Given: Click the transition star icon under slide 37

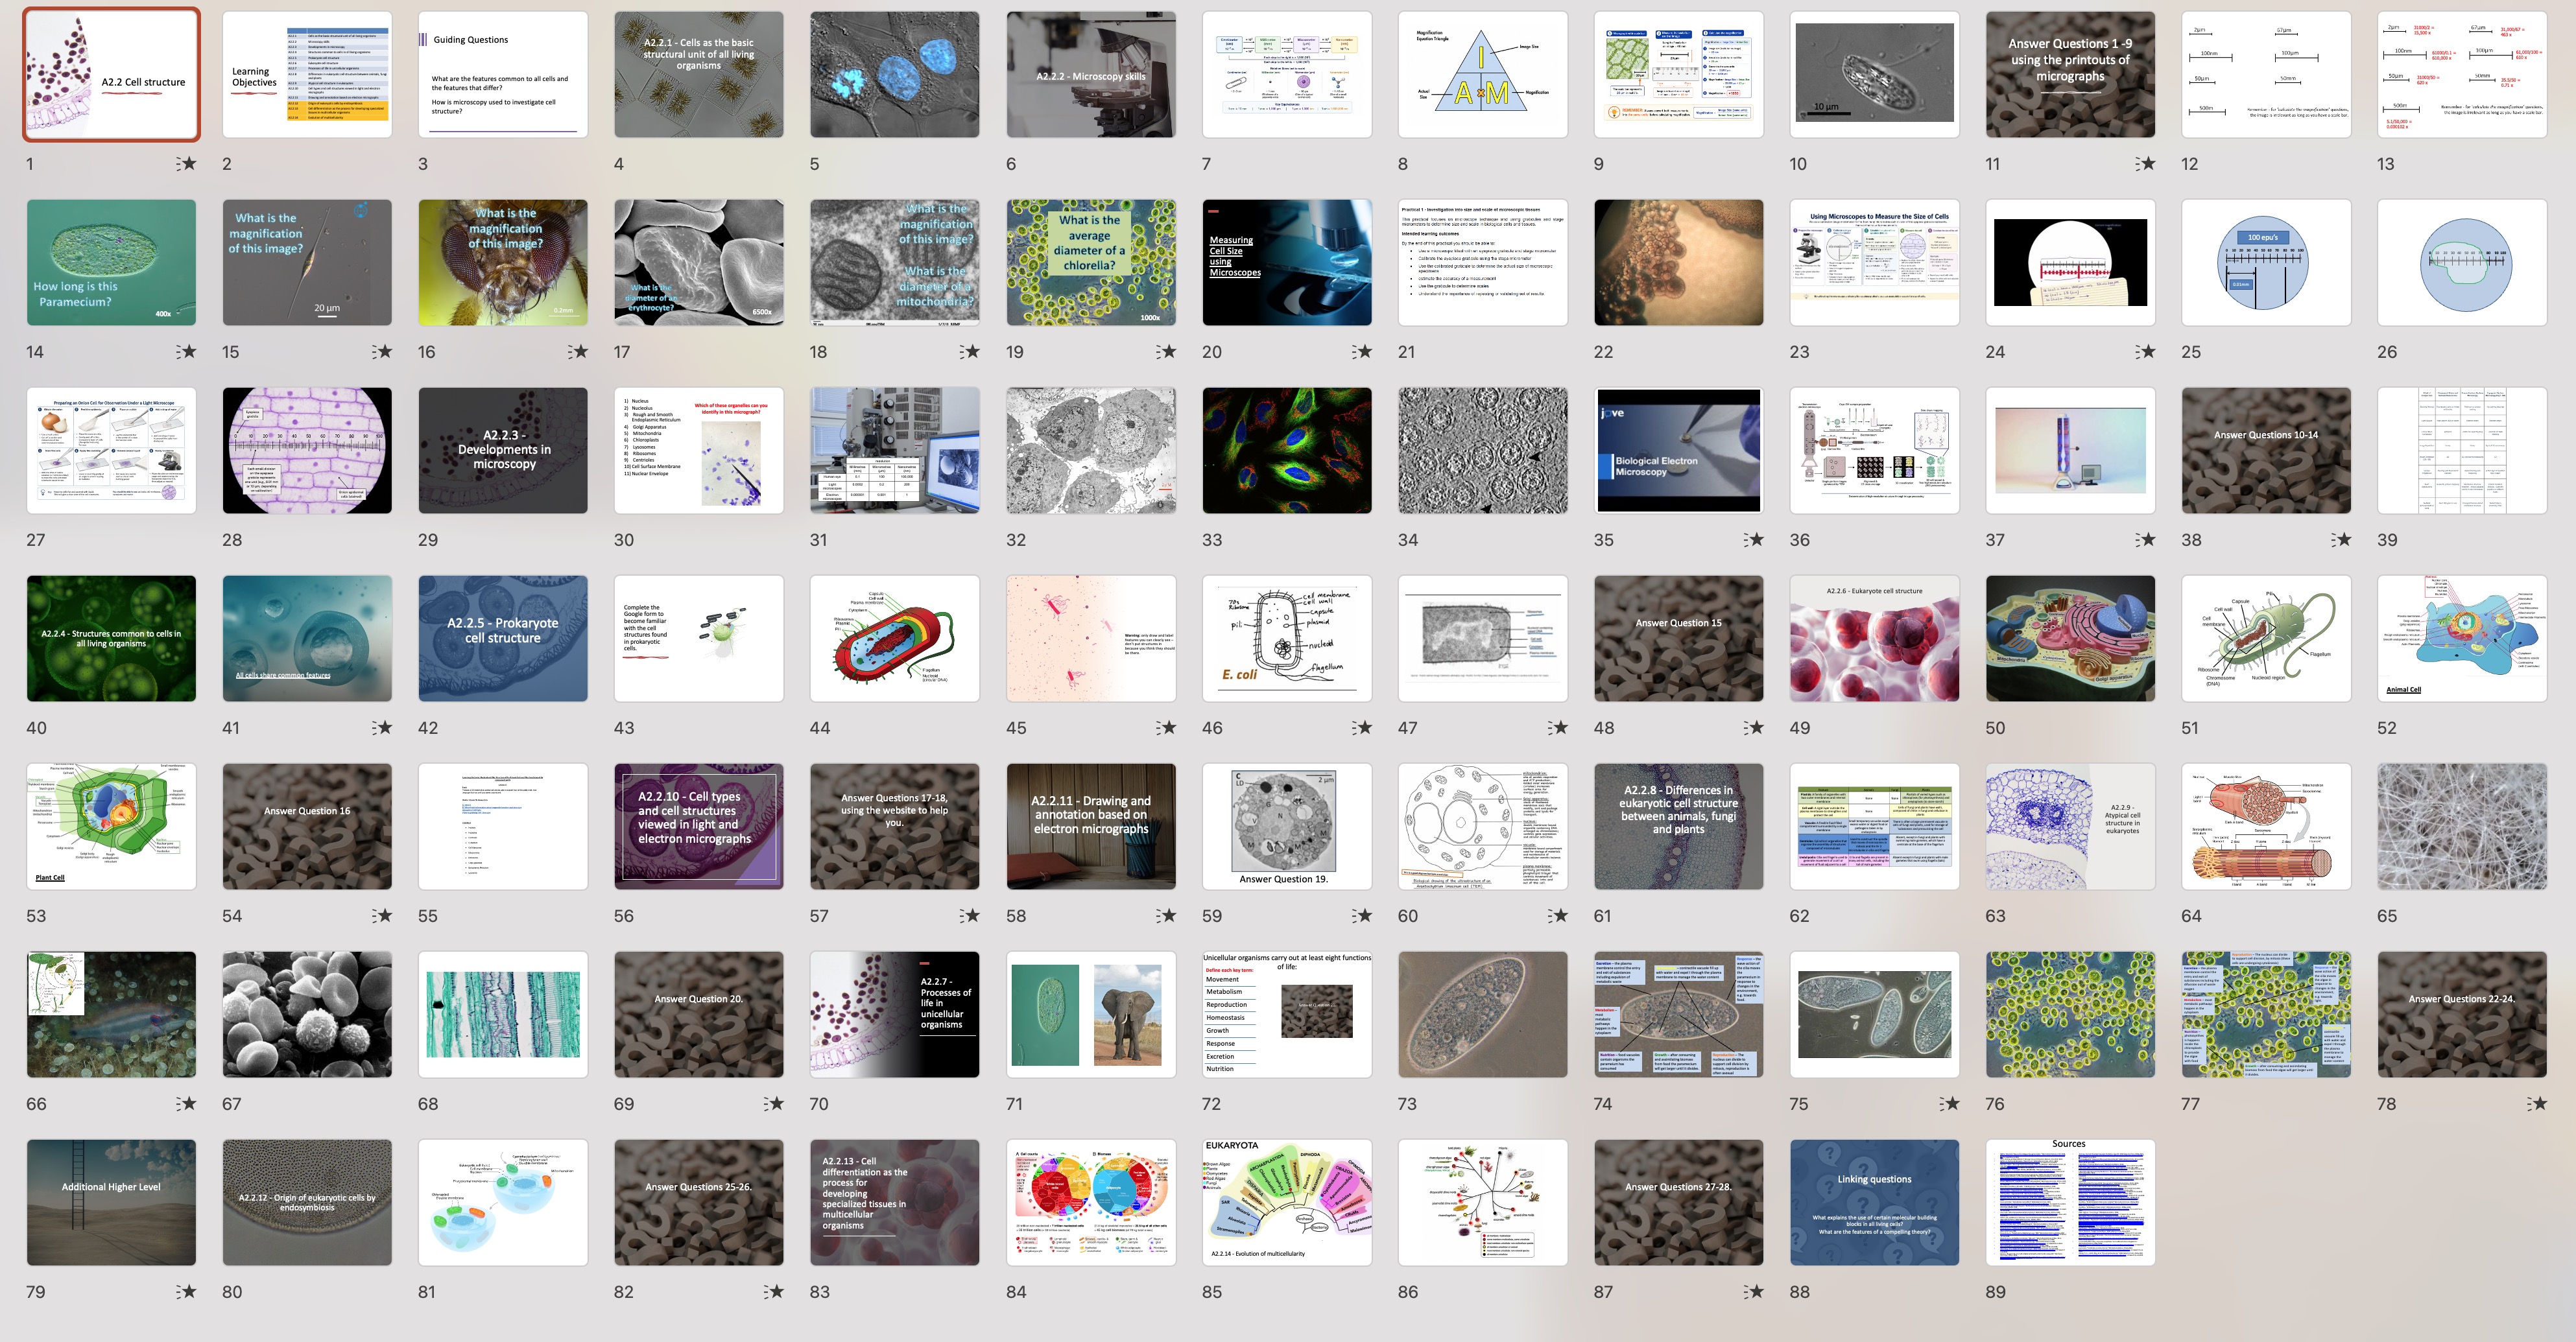Looking at the screenshot, I should [2145, 540].
